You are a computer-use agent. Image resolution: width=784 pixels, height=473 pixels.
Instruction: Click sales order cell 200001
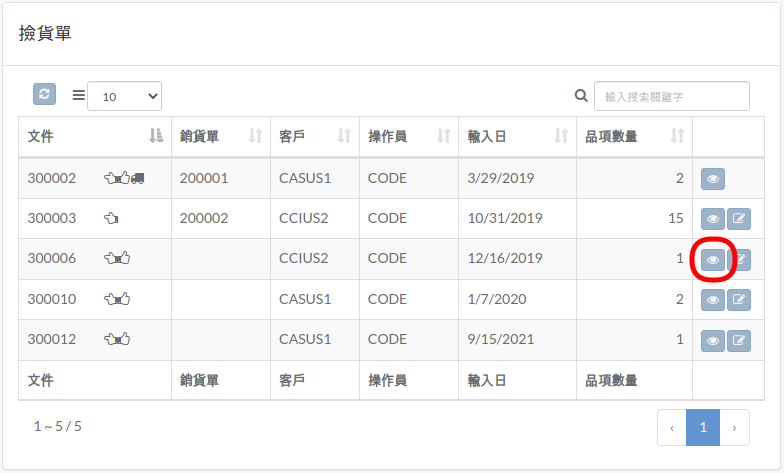coord(204,178)
